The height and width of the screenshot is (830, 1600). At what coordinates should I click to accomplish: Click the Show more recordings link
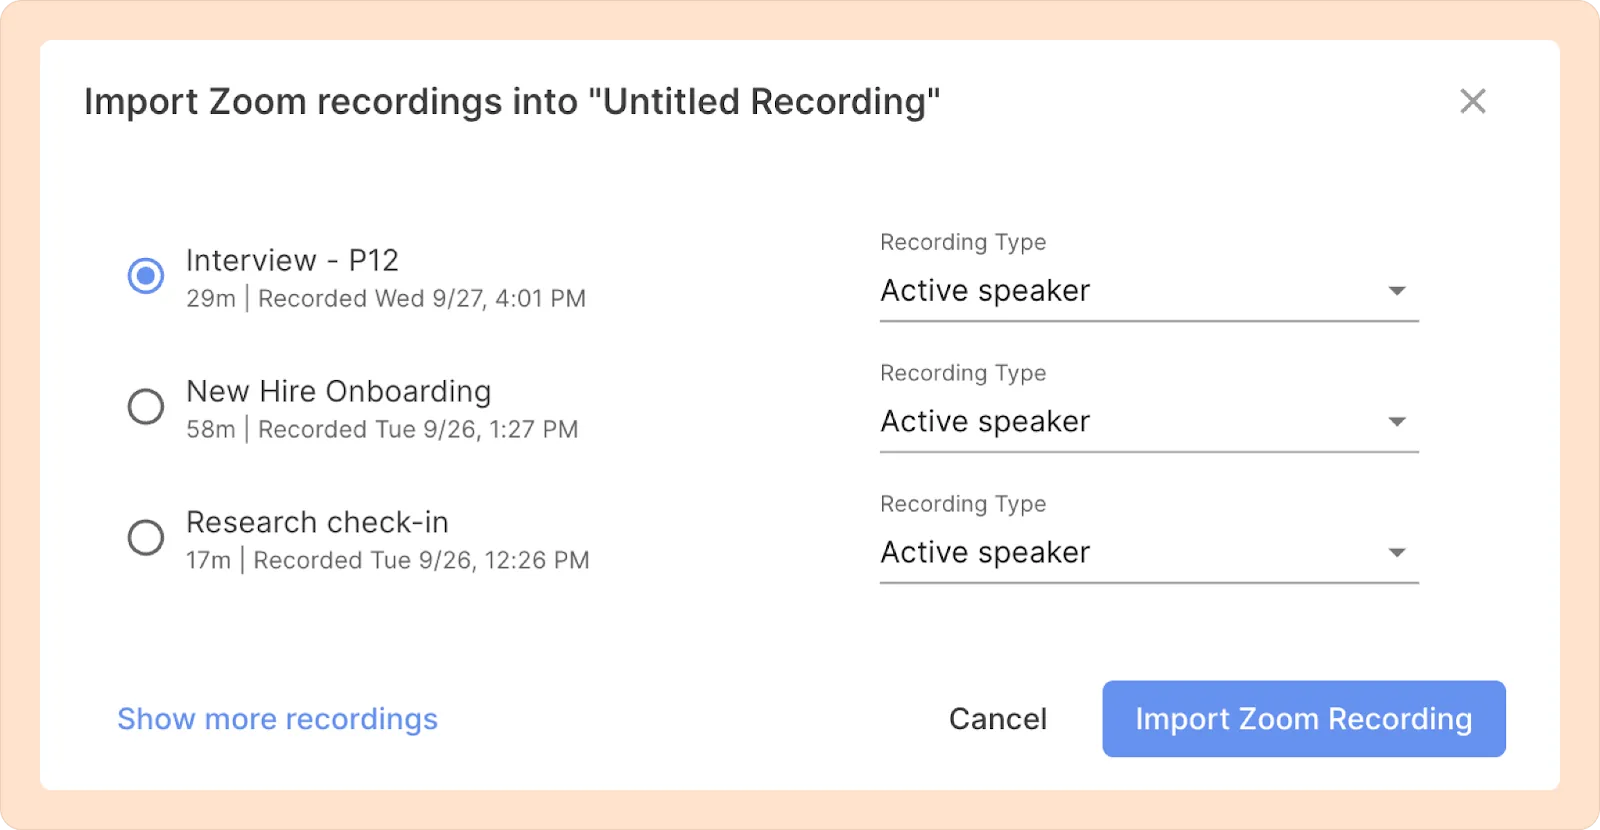277,719
